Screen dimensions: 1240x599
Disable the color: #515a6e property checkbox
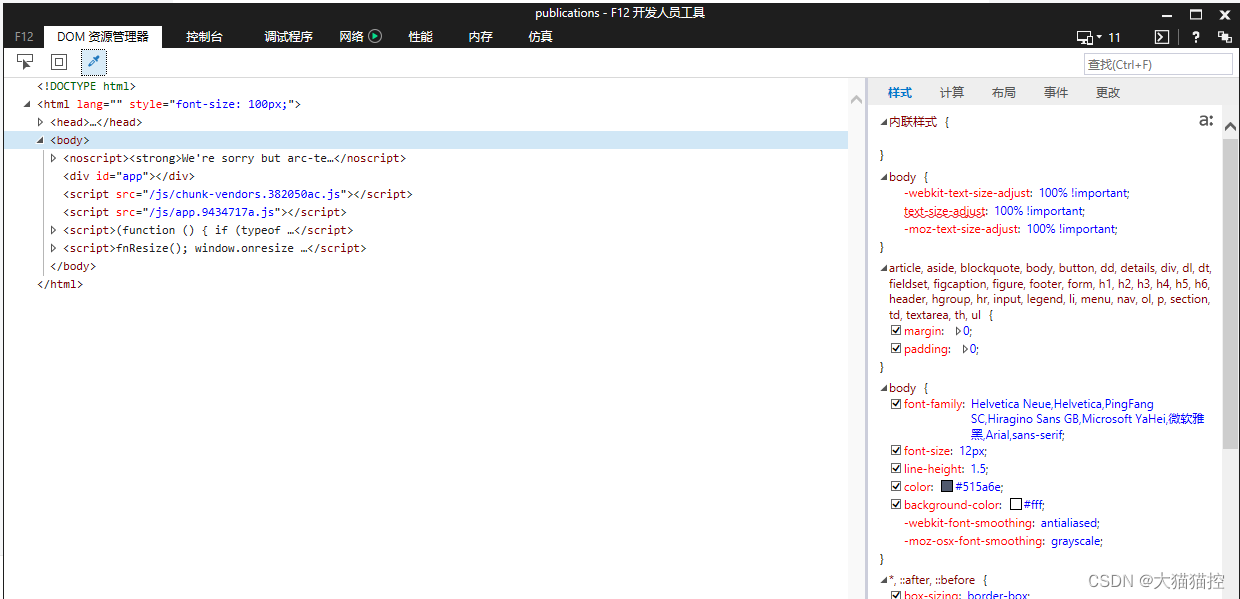tap(896, 486)
